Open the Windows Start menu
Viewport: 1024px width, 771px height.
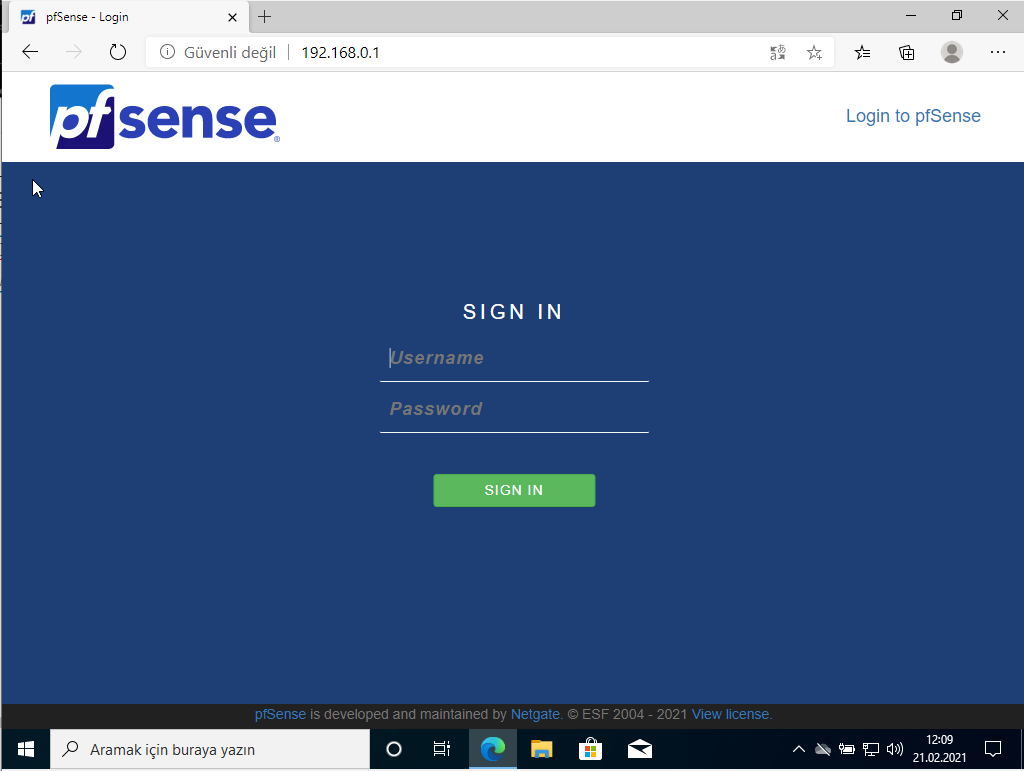(x=25, y=749)
